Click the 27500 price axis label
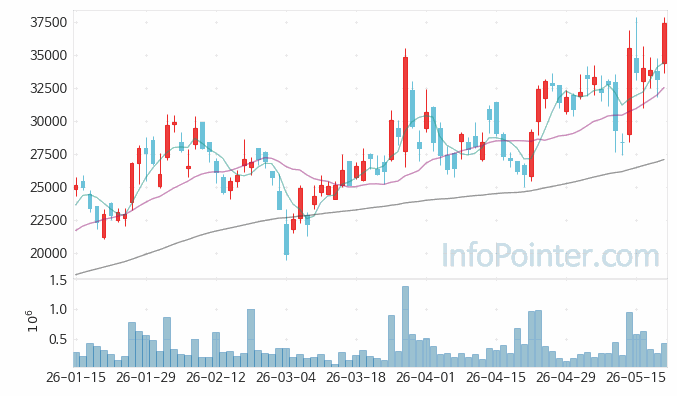This screenshot has height=396, width=677. click(48, 154)
